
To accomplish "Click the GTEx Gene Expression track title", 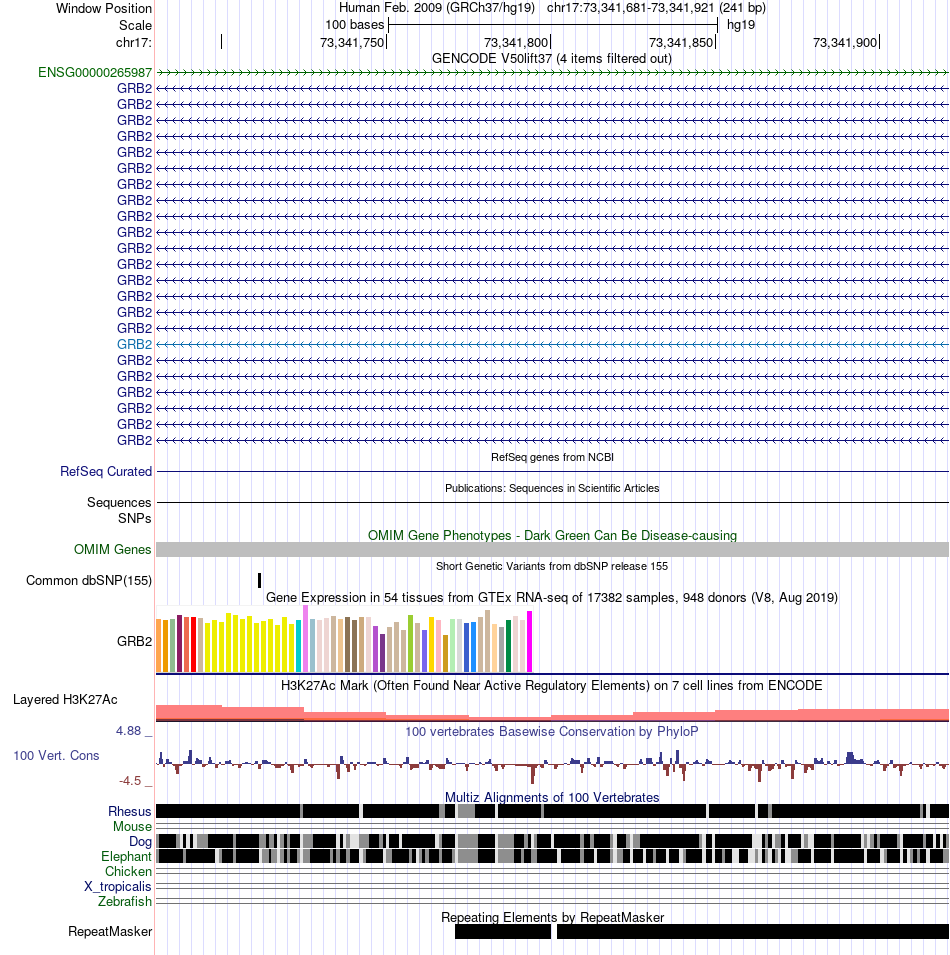I will coord(552,597).
